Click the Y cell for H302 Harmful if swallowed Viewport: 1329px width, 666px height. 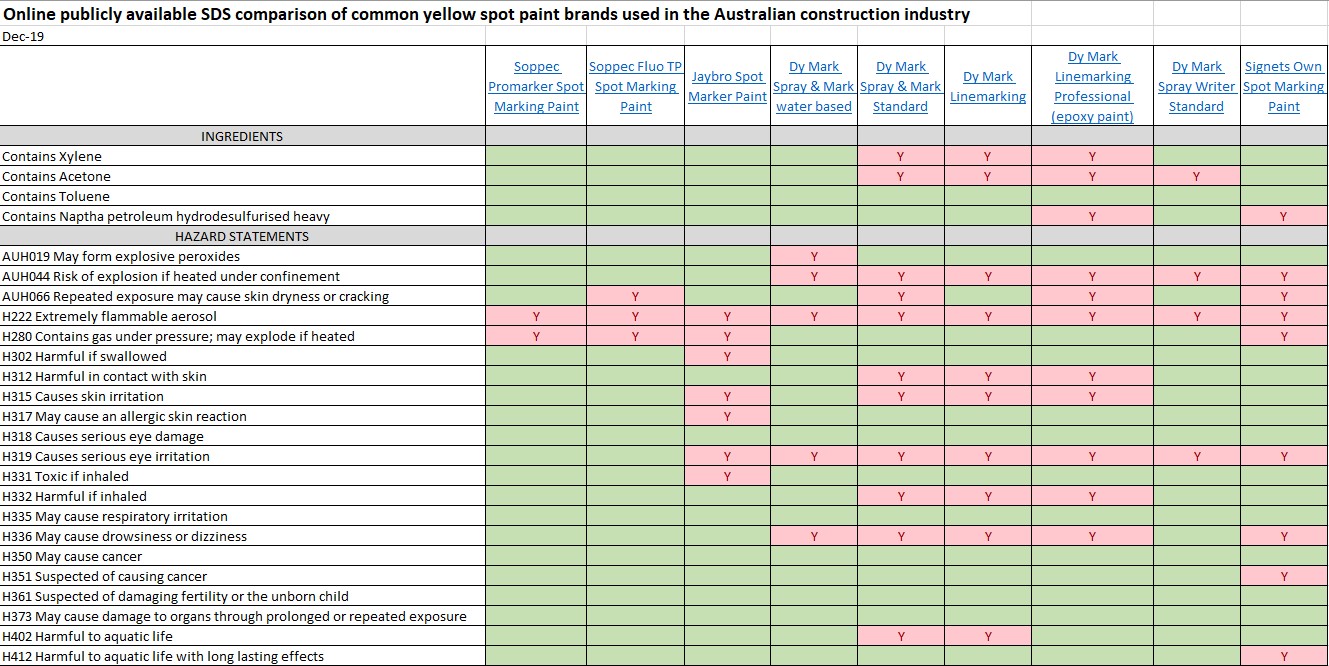(x=728, y=356)
